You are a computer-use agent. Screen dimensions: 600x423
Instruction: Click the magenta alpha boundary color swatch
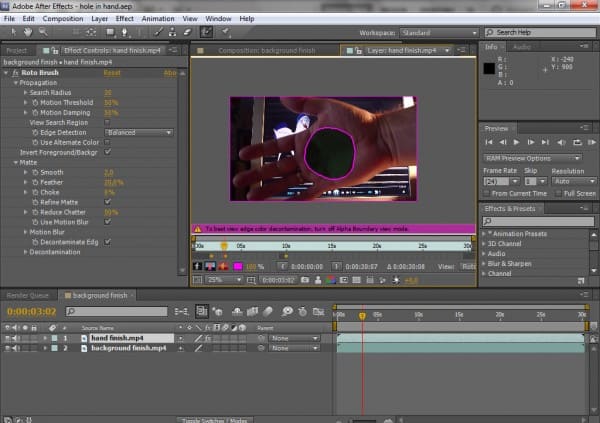point(236,266)
